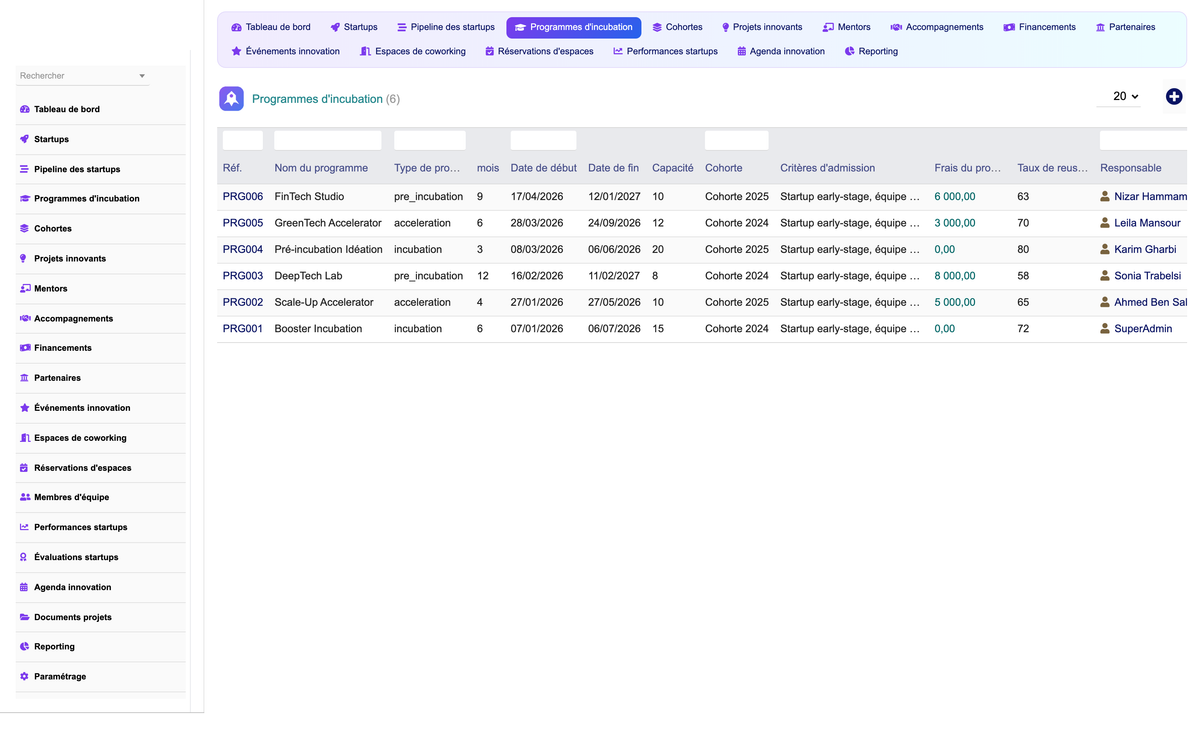Click the Réservations d'espaces calendar icon in sidebar

click(x=25, y=468)
